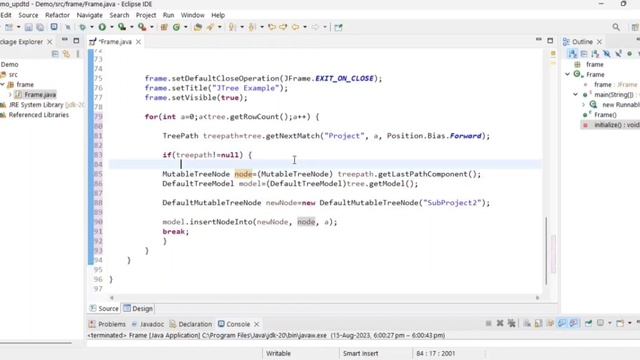Viewport: 640px width, 360px height.
Task: Expand the new Runnable node in Outline
Action: click(584, 105)
